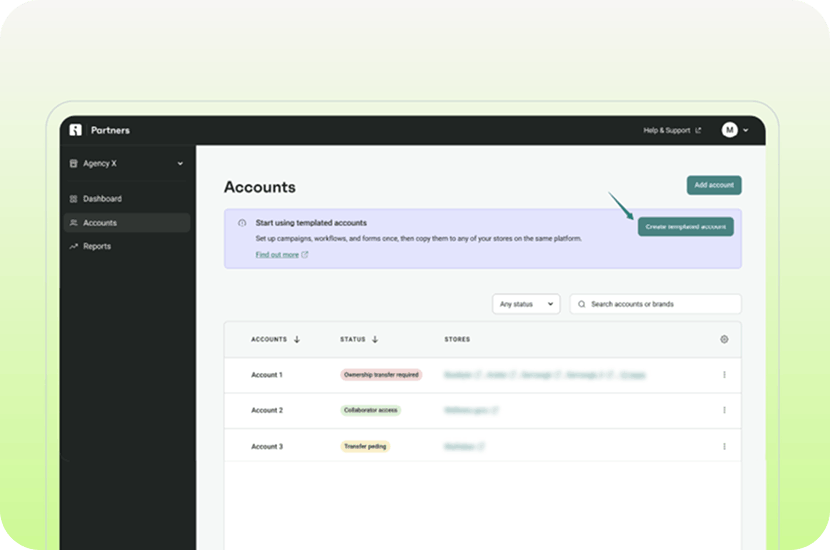Open three-dot menu for Account 3
This screenshot has width=830, height=550.
click(x=724, y=446)
